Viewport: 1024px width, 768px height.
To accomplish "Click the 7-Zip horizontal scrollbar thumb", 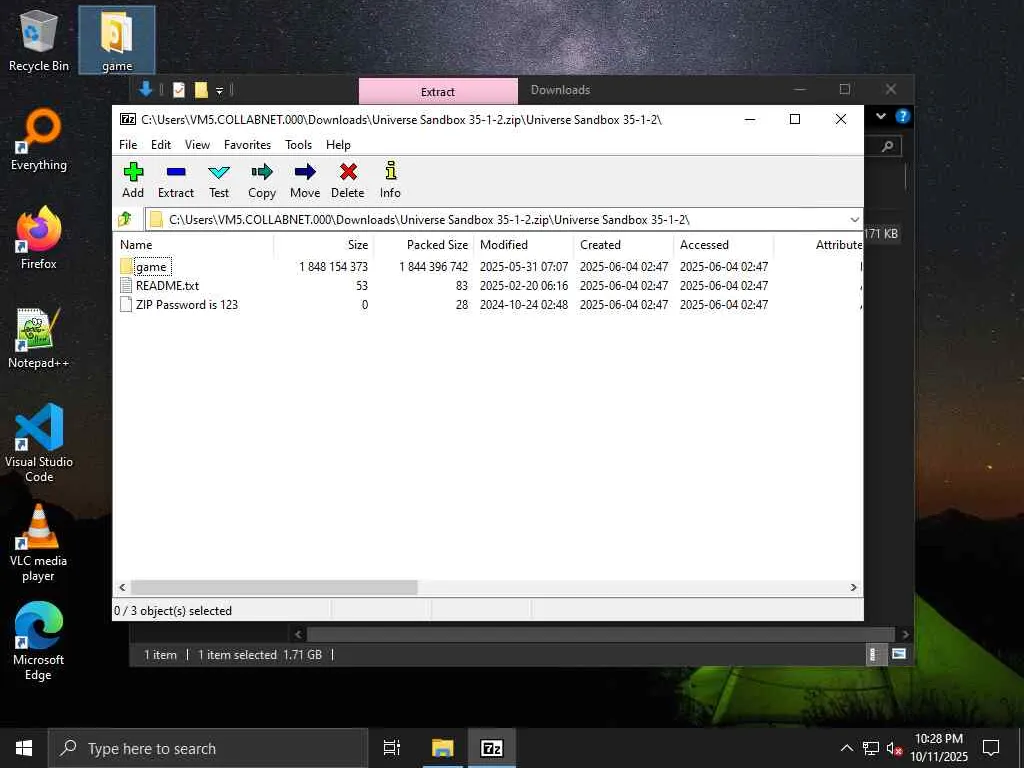I will point(274,587).
